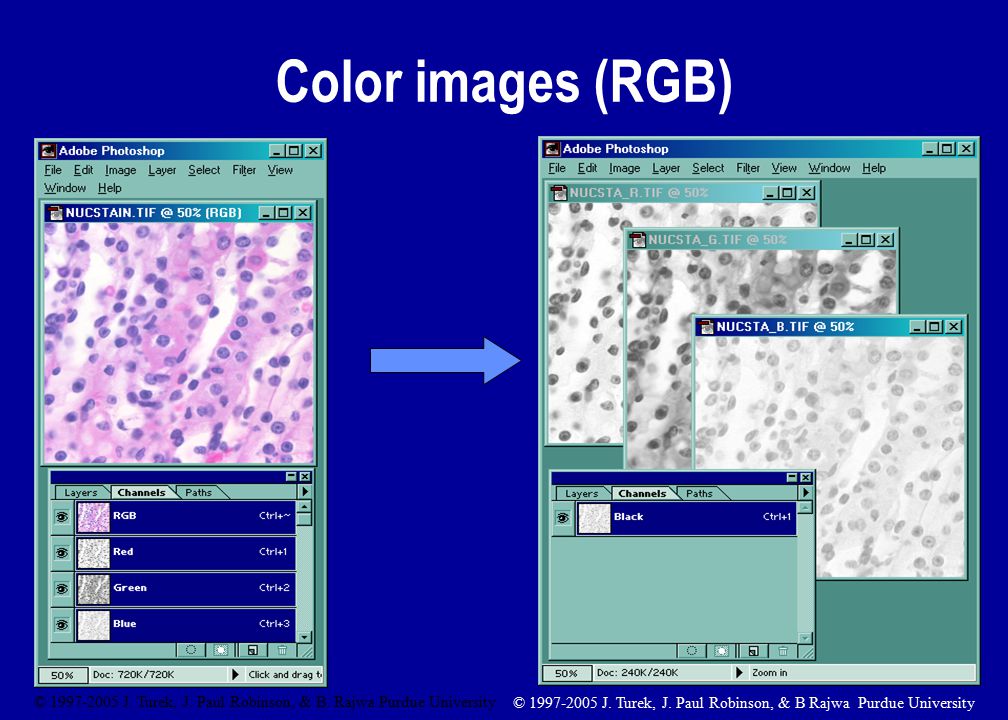Select the Black channel row
This screenshot has width=1008, height=720.
(687, 518)
